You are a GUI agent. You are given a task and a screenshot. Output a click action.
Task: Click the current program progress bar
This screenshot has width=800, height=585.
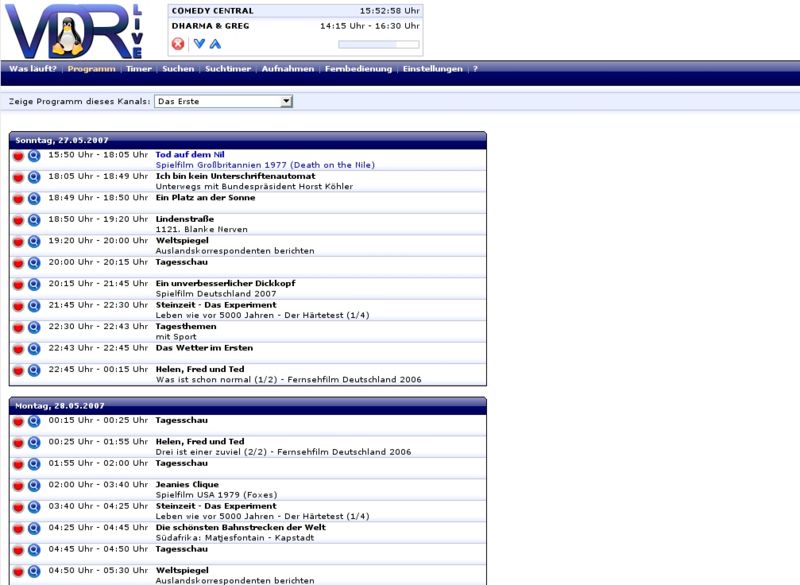(379, 44)
